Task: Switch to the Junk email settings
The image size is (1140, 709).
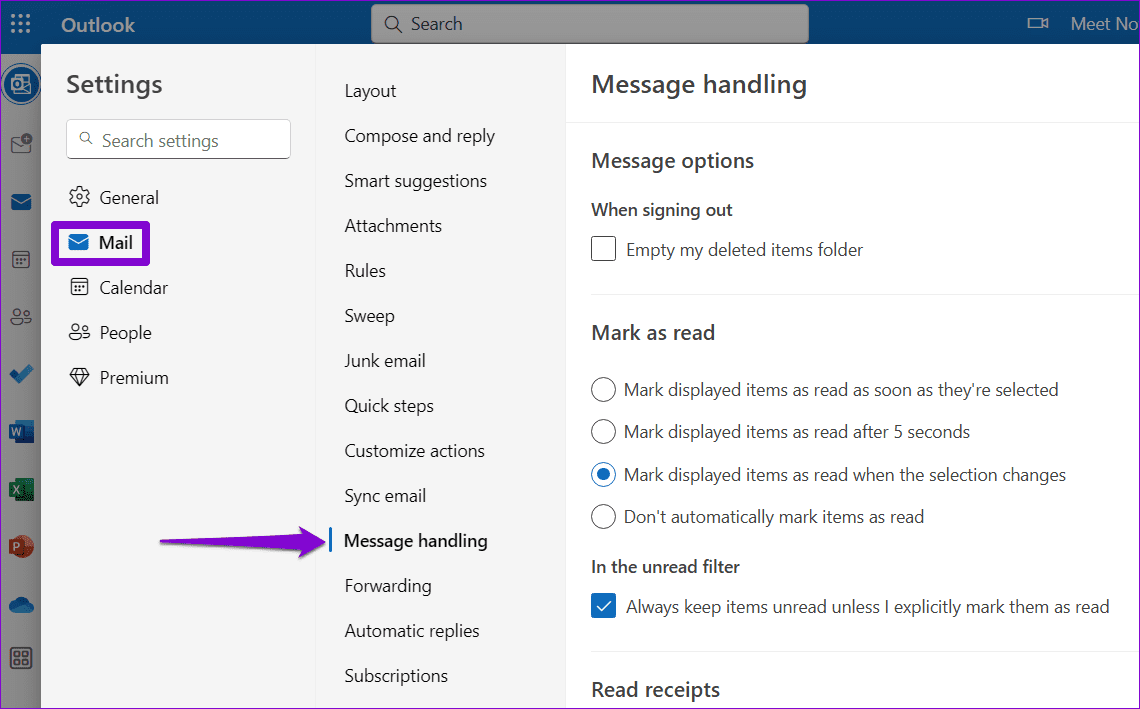Action: [x=384, y=360]
